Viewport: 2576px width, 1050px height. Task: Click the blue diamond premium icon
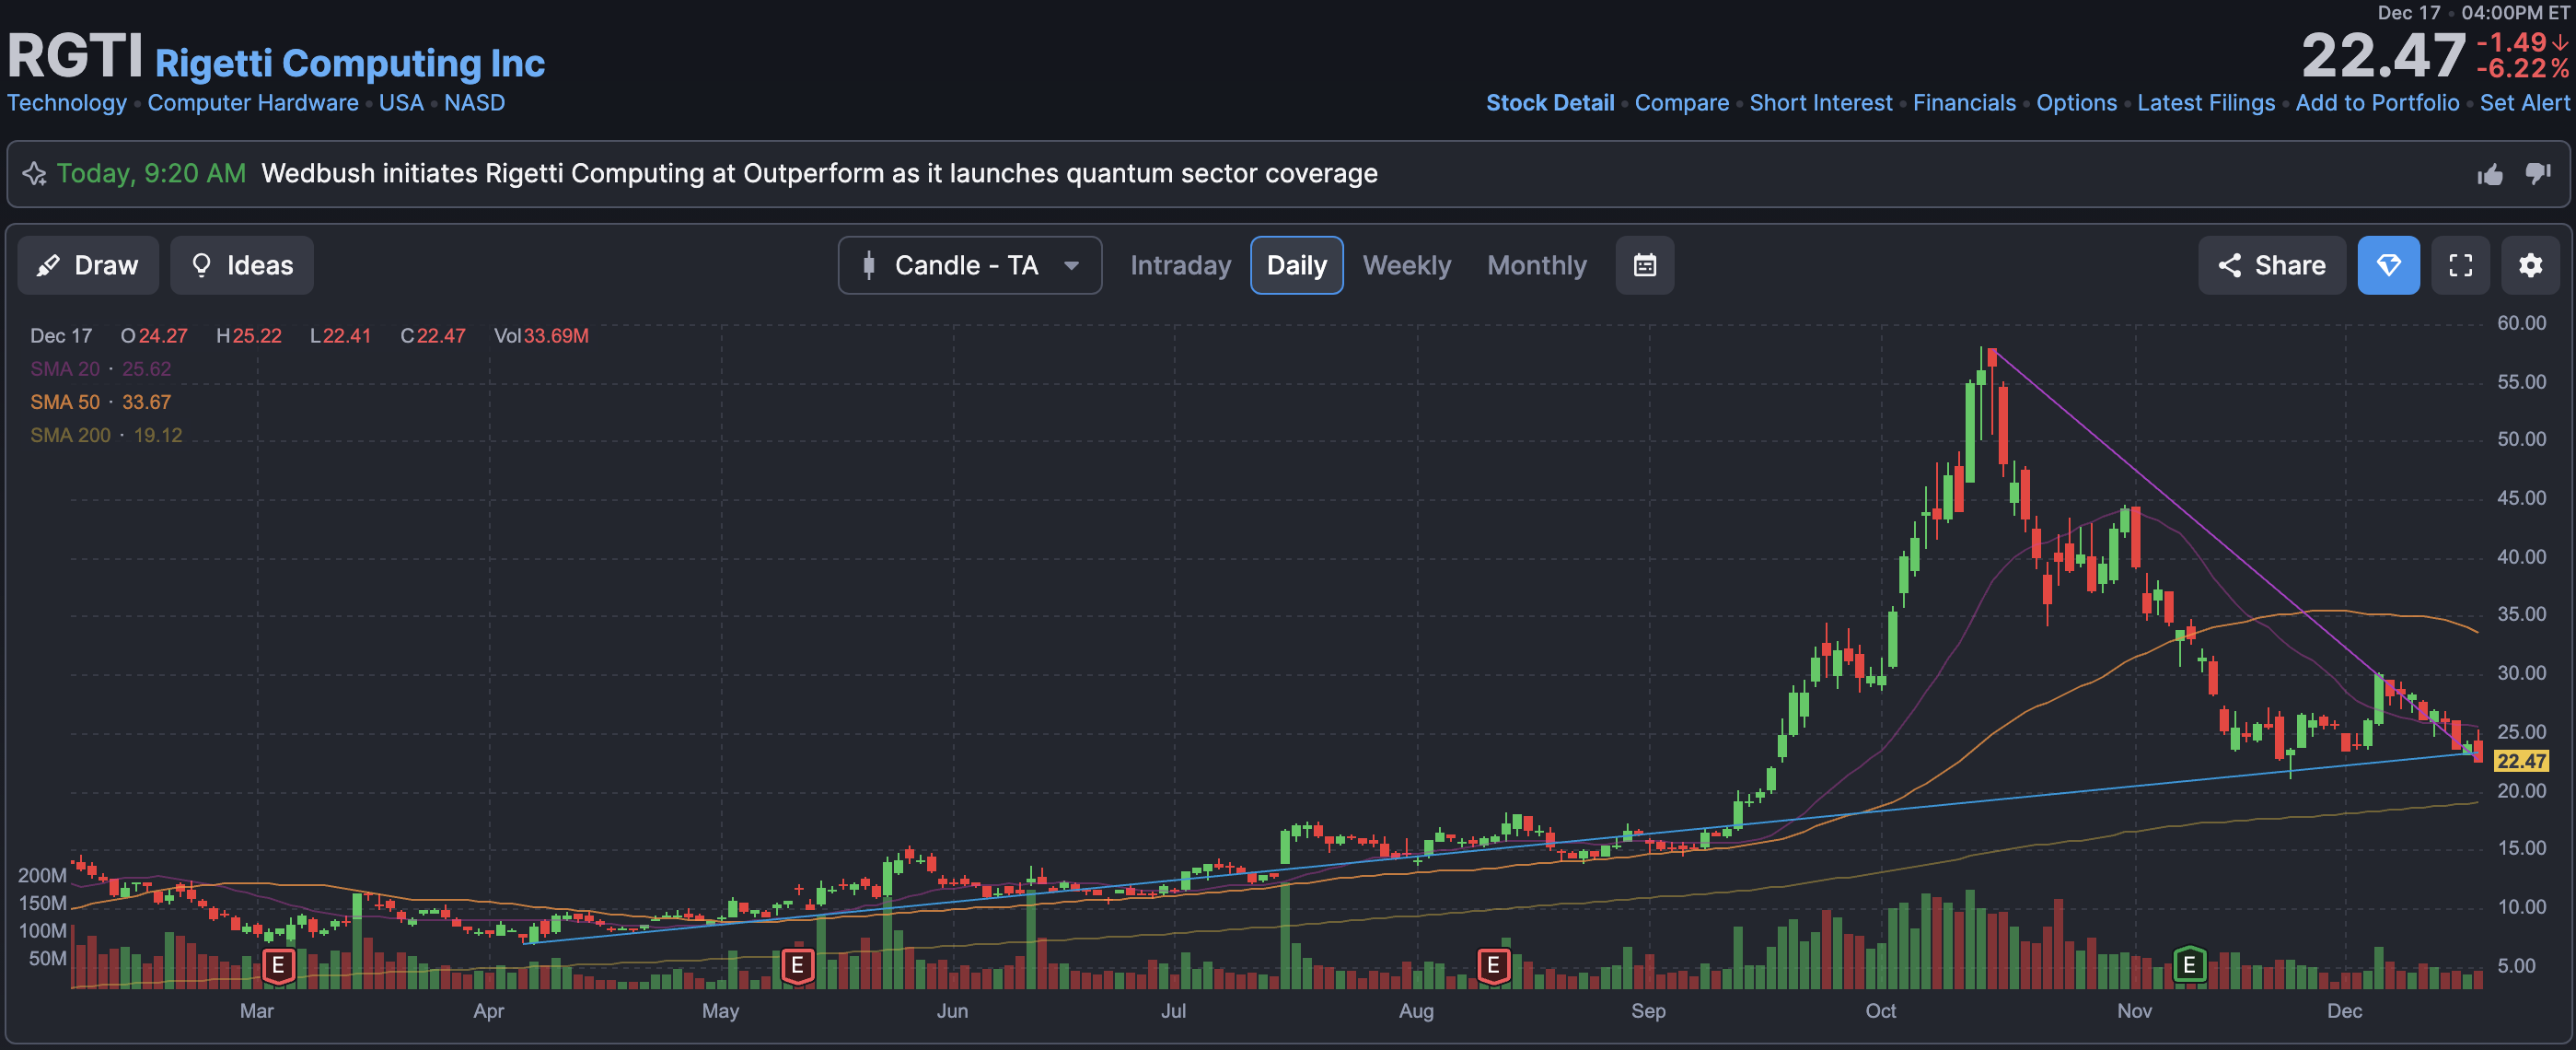(2388, 265)
